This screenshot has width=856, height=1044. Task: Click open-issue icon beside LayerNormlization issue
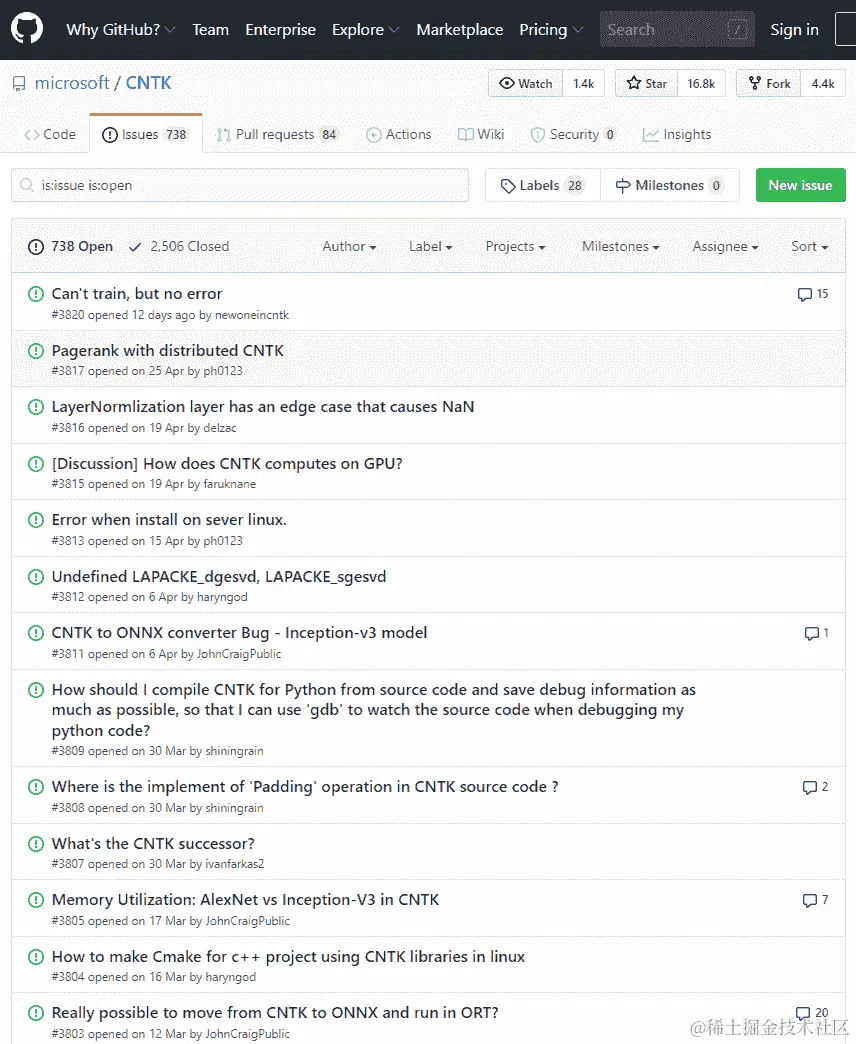(36, 406)
